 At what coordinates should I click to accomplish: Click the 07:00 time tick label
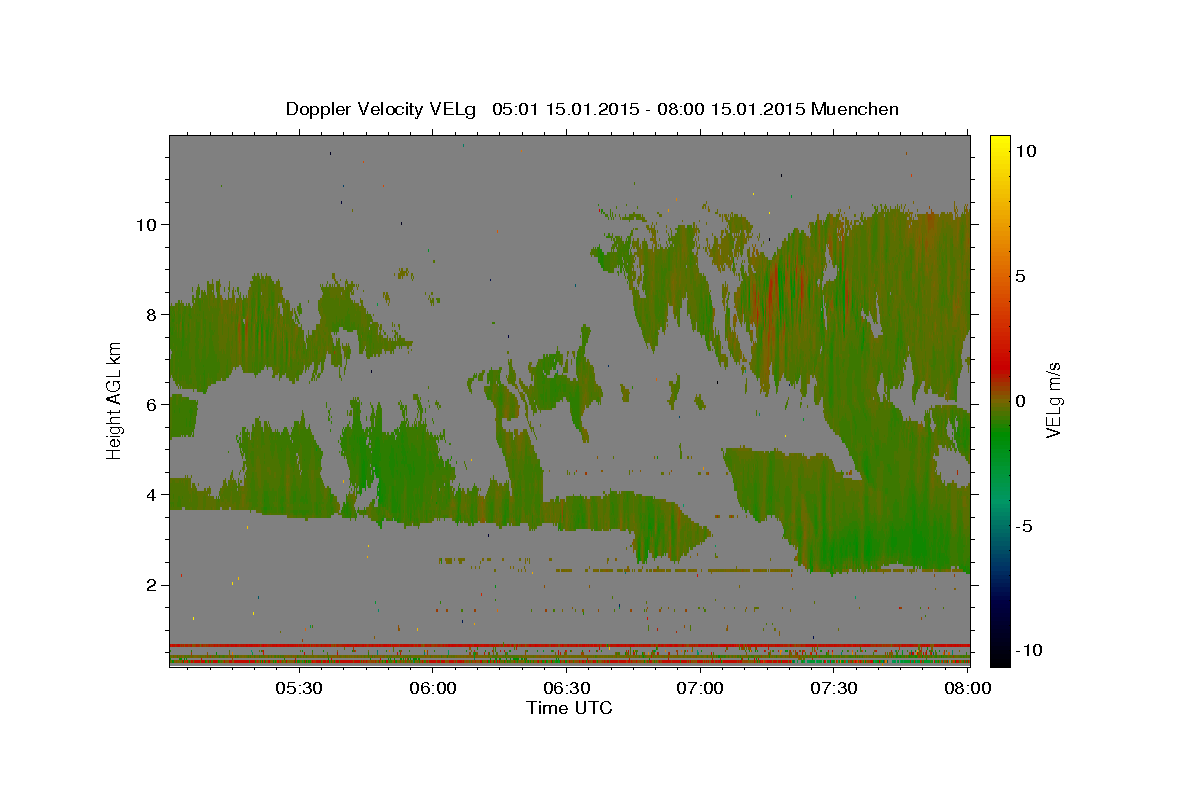(700, 688)
